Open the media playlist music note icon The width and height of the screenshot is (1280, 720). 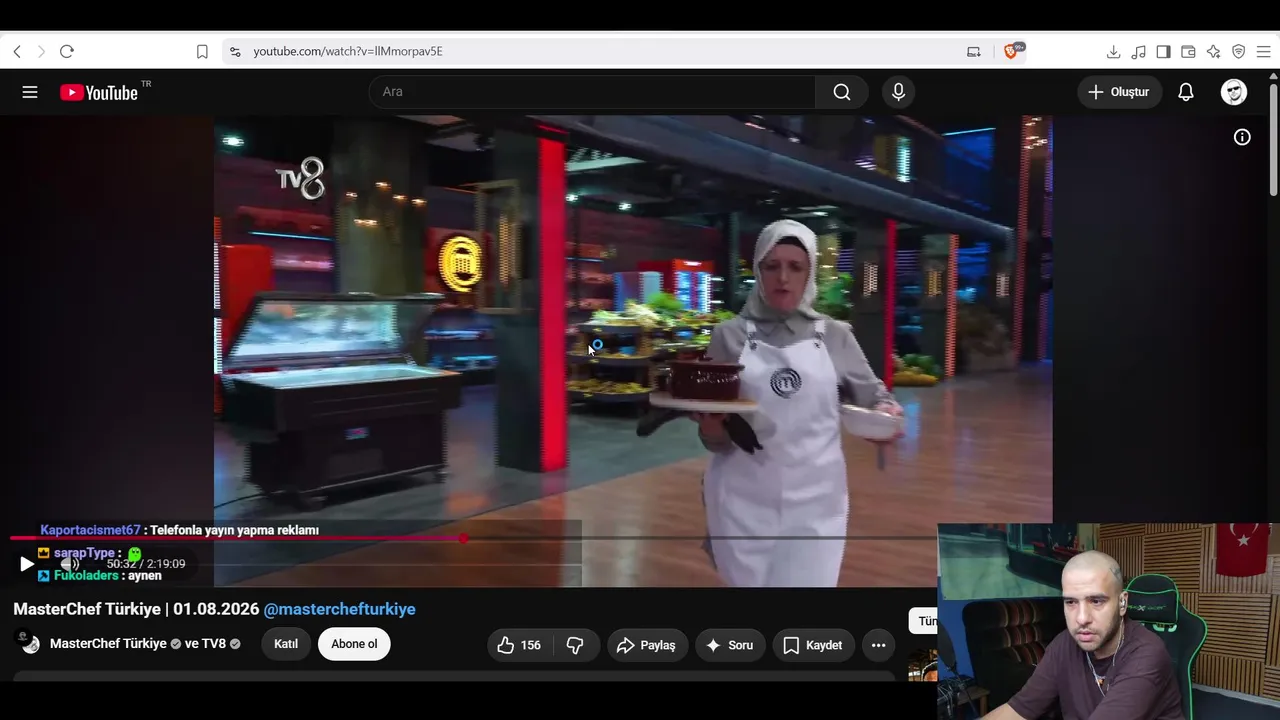[x=1138, y=52]
